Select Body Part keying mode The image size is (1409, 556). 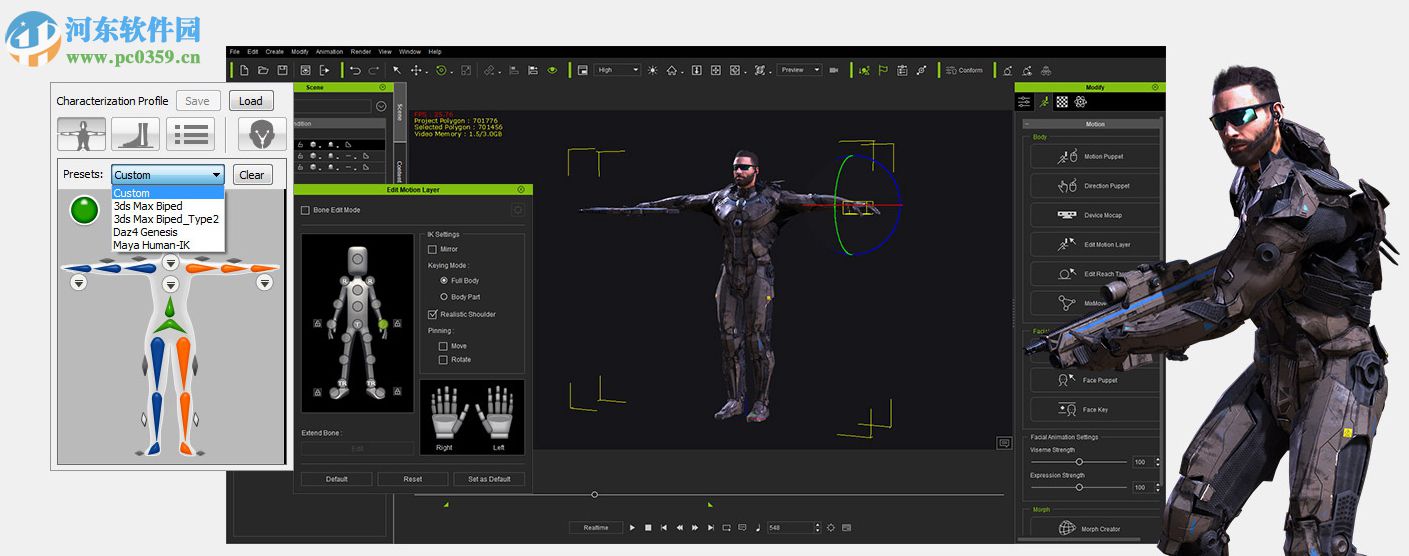pos(444,297)
